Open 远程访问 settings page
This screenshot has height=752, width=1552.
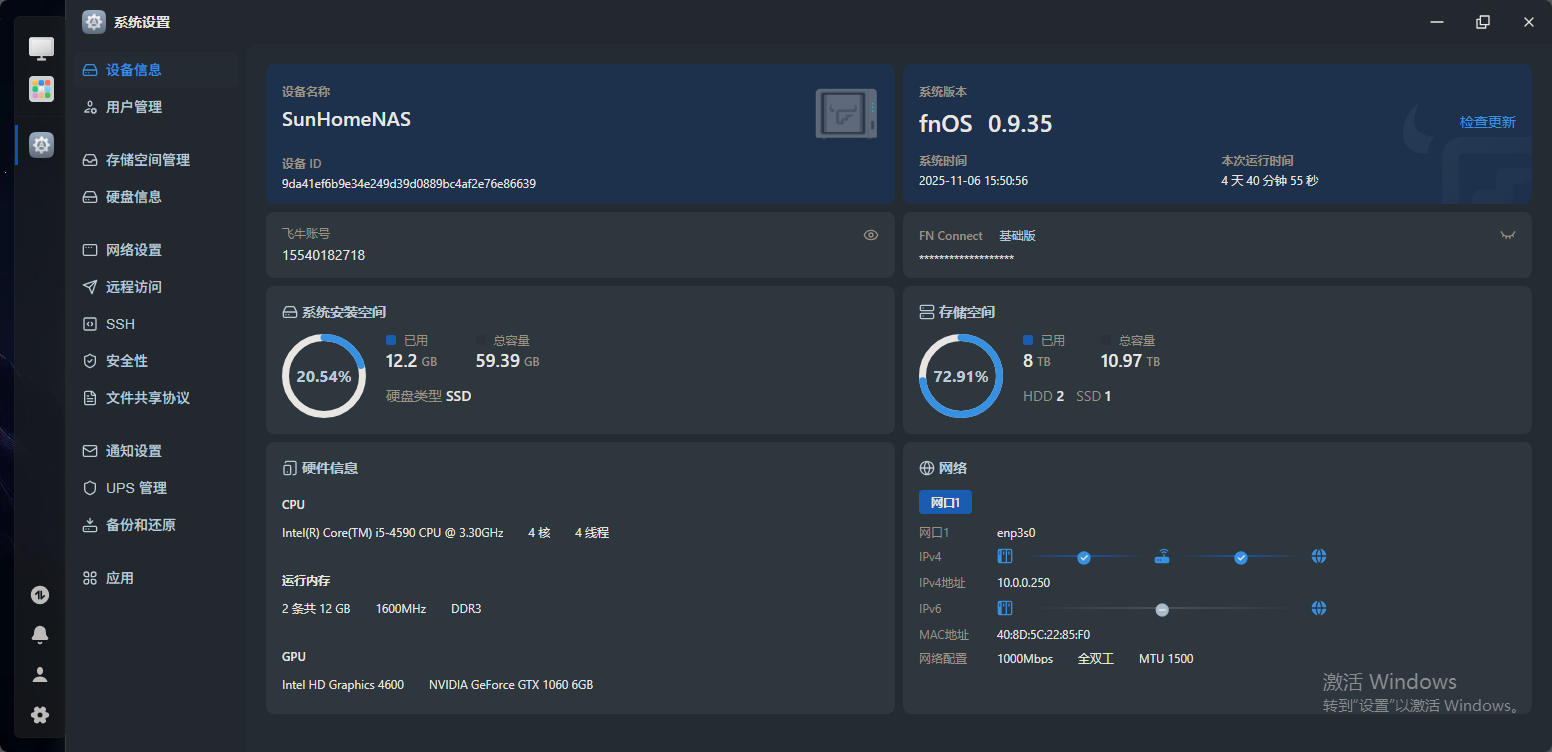point(134,287)
